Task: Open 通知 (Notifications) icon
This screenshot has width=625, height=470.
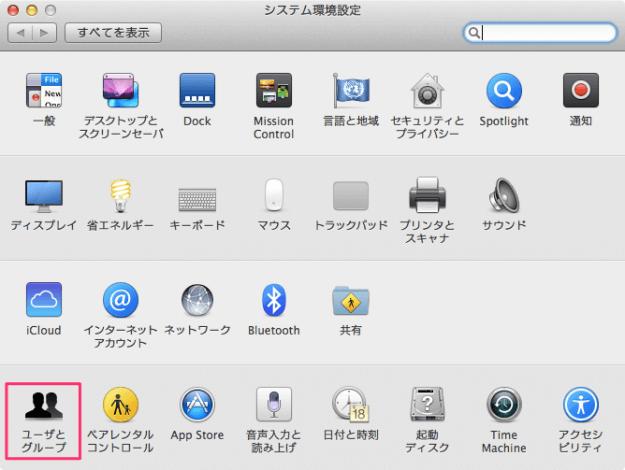Action: pos(581,90)
